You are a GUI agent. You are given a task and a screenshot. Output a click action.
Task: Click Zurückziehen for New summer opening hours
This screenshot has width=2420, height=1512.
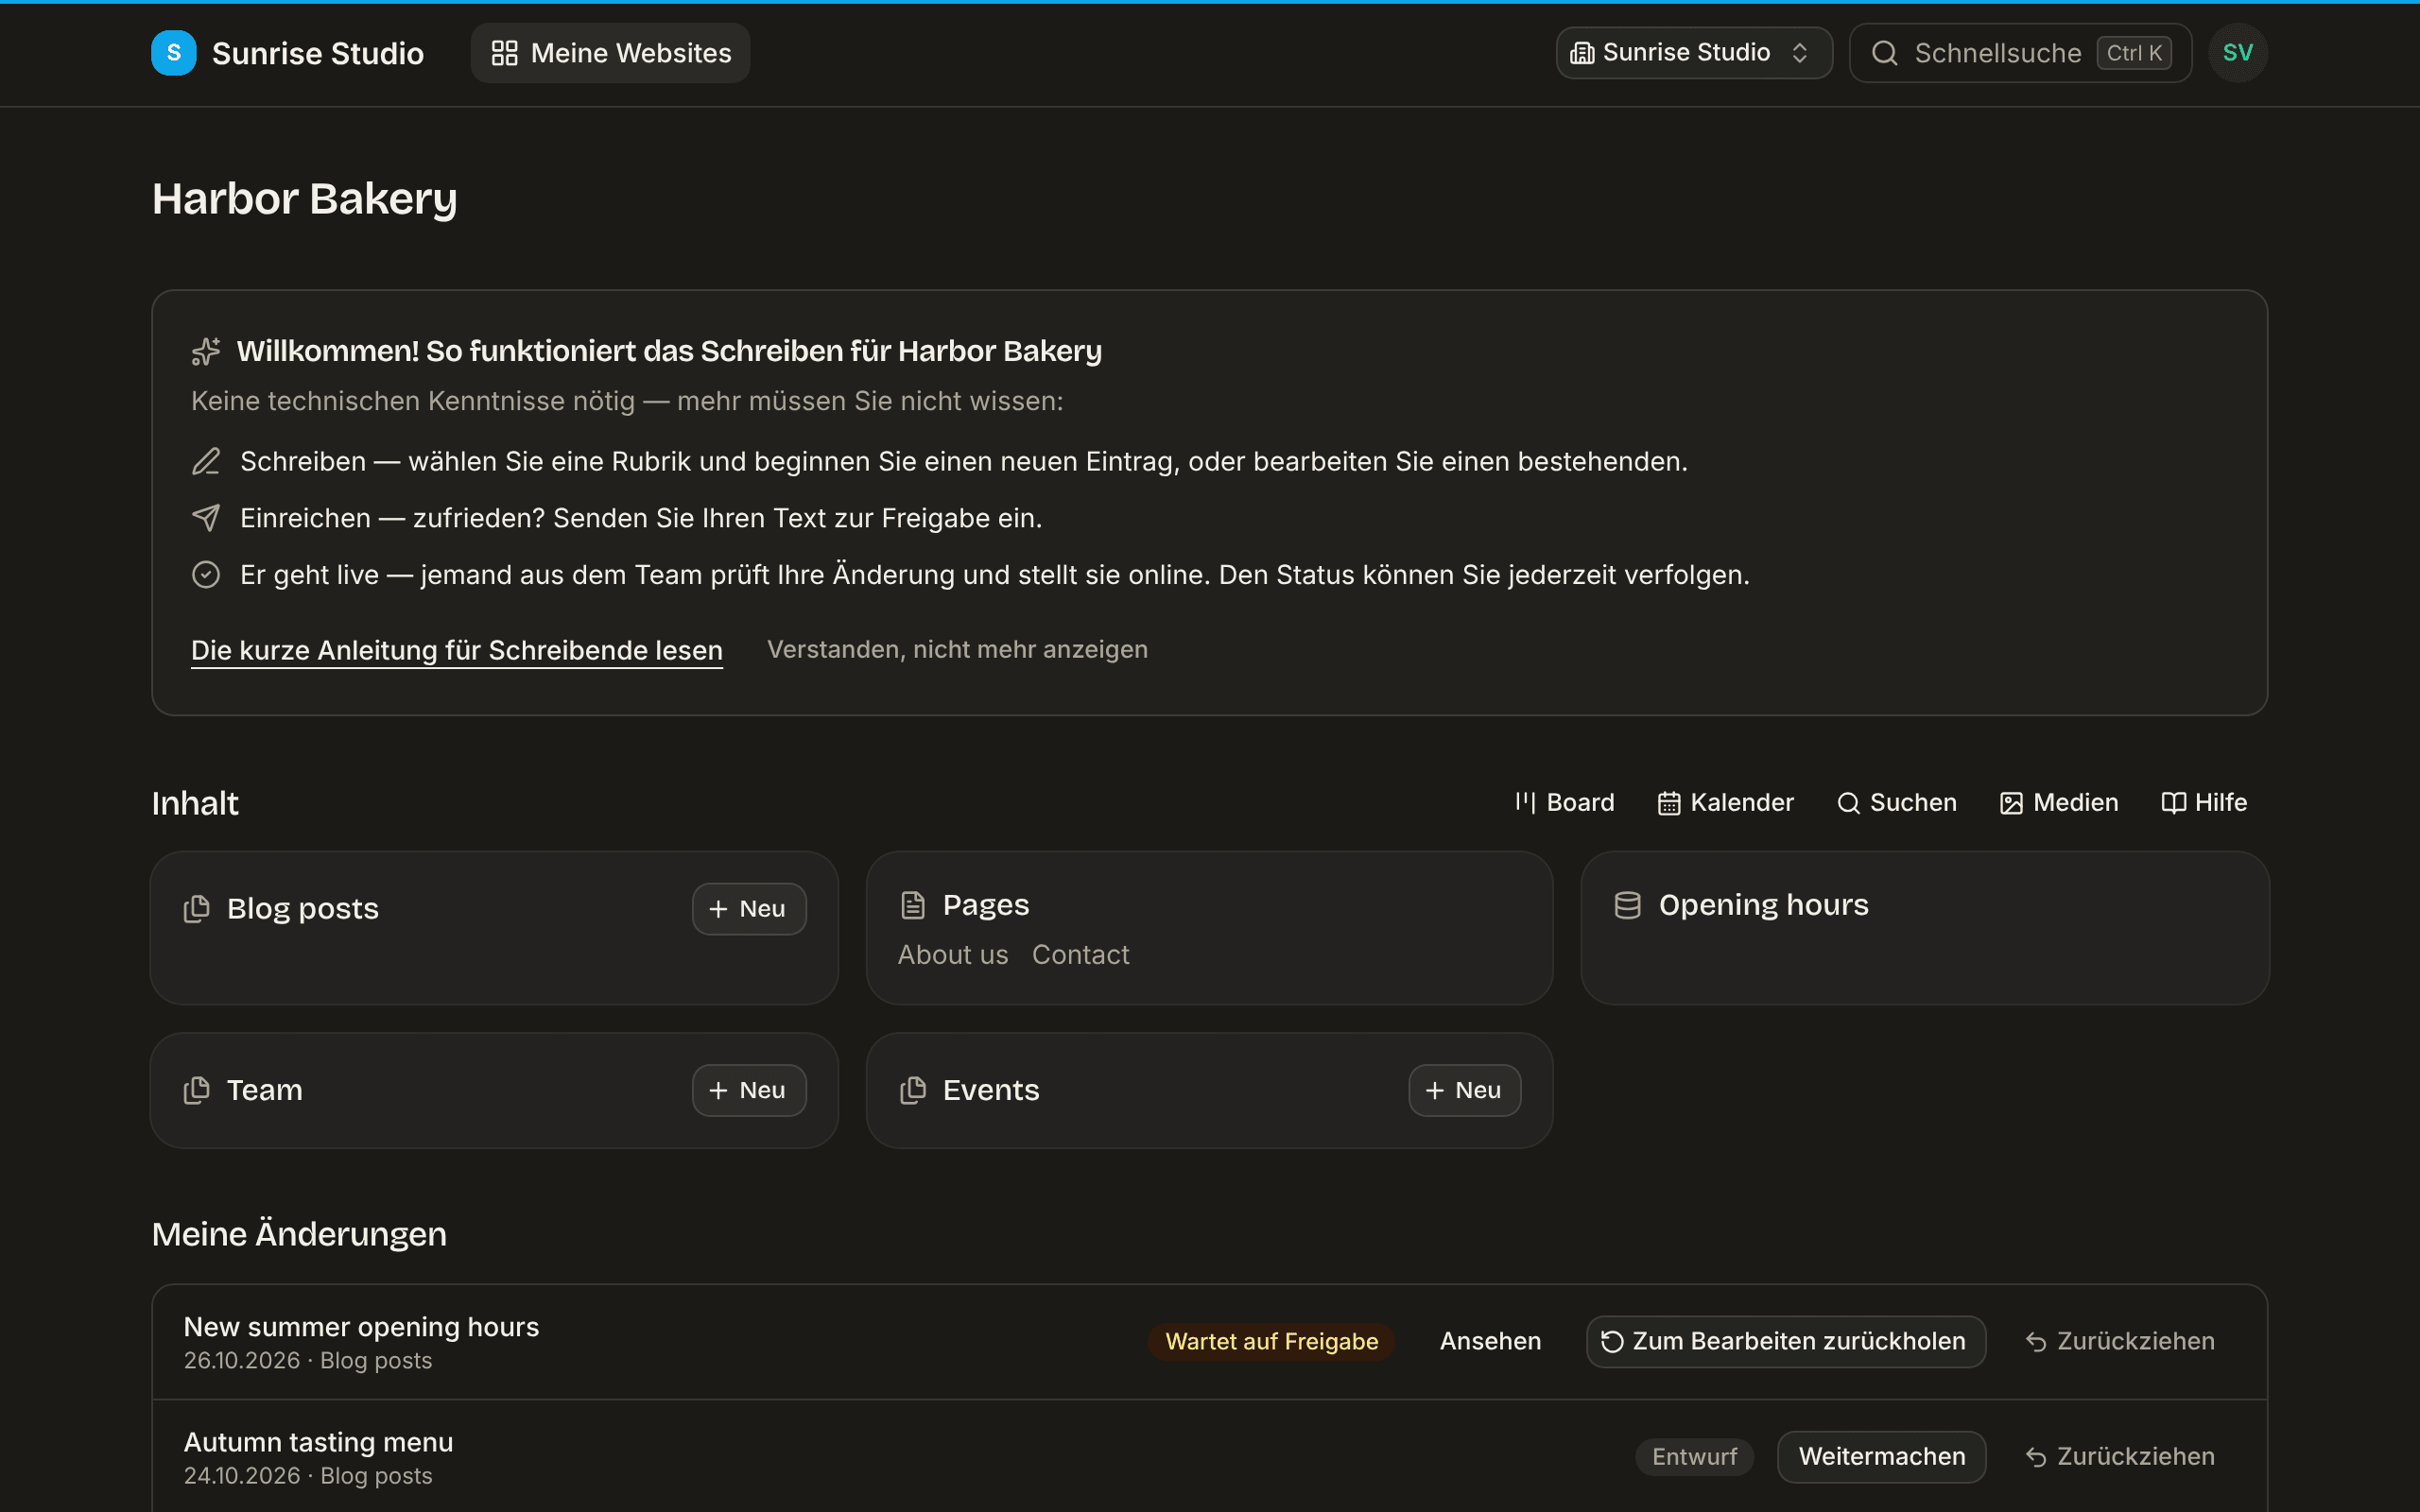click(2120, 1342)
